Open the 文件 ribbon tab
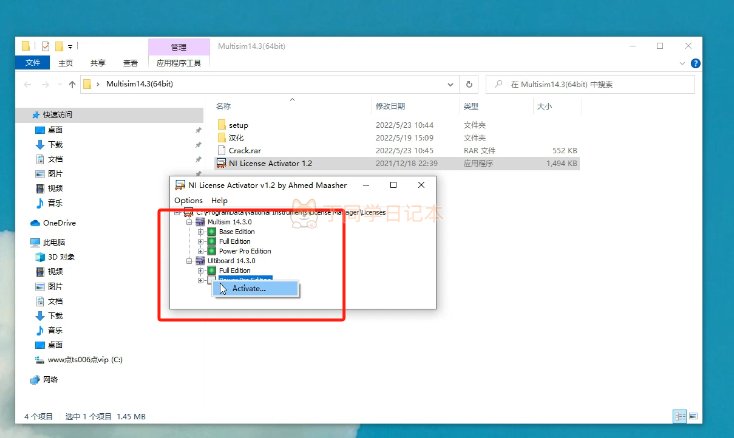 pyautogui.click(x=32, y=63)
